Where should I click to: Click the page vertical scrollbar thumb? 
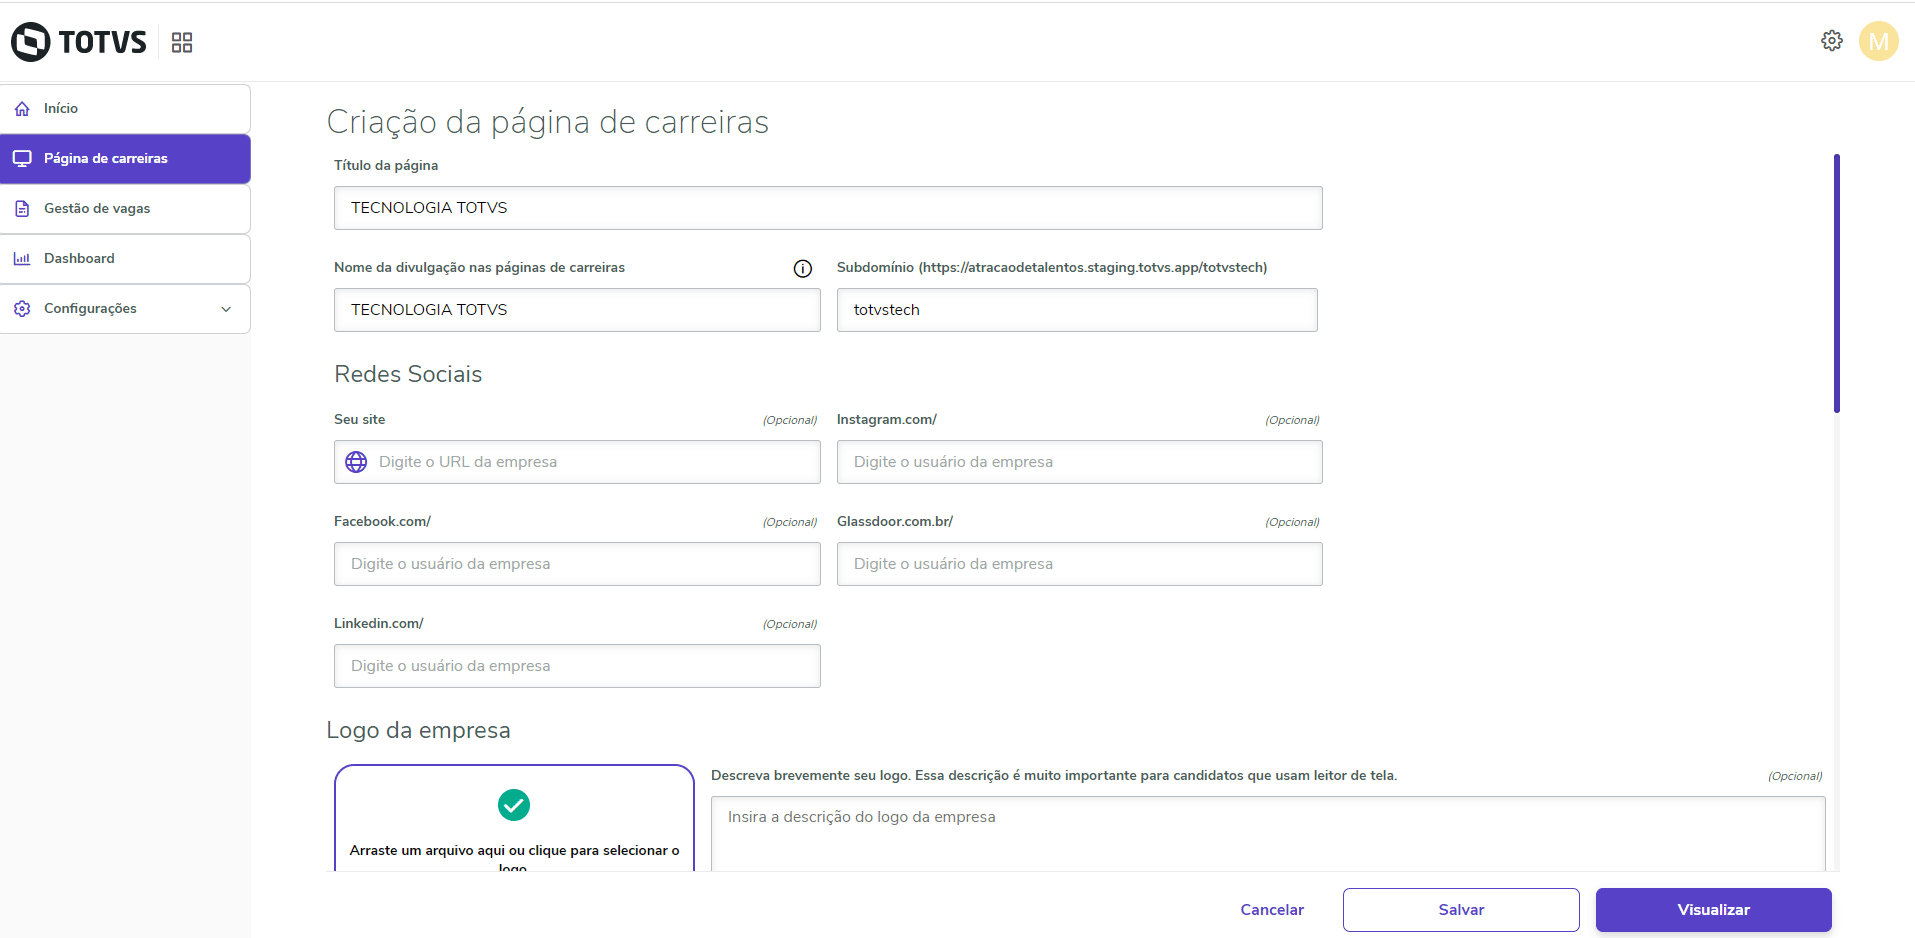coord(1836,283)
